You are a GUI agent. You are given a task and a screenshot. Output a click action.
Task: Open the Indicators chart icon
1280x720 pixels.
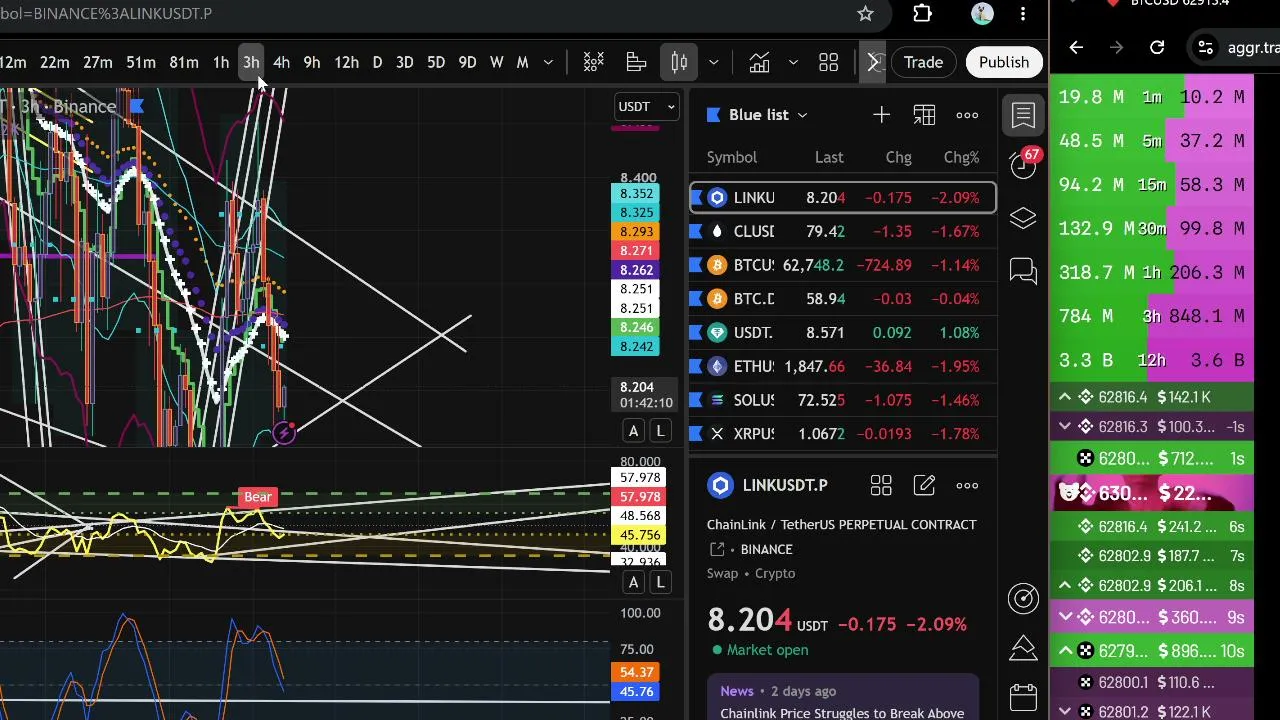click(x=759, y=62)
